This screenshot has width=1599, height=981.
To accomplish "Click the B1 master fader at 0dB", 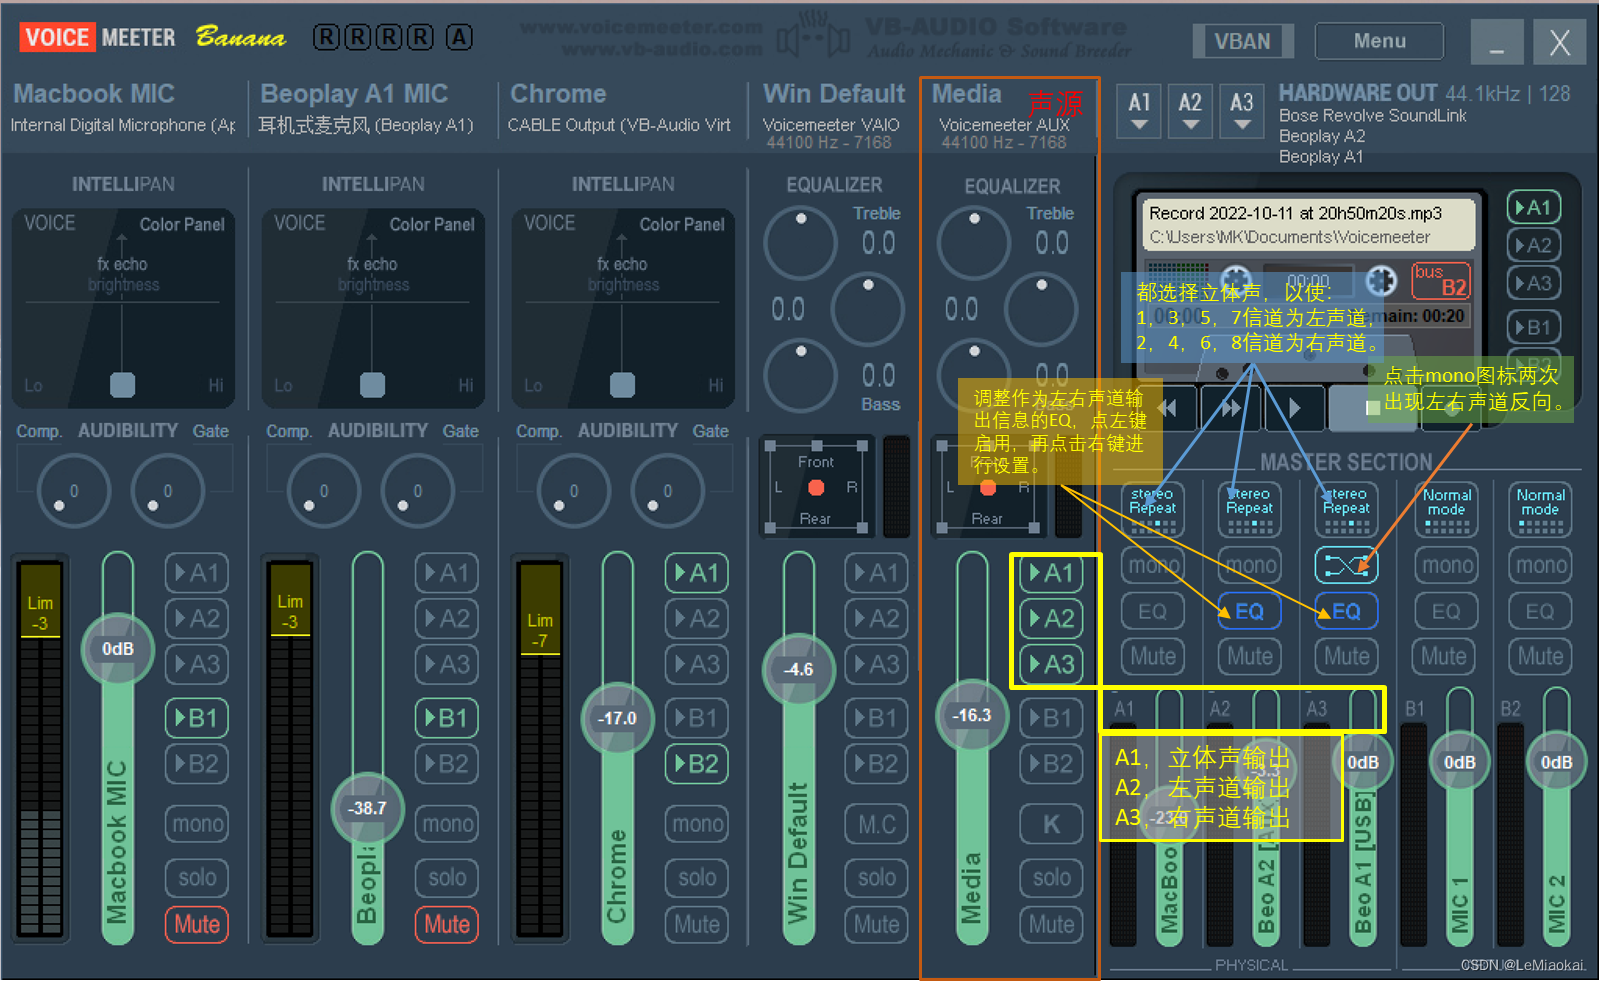I will pyautogui.click(x=1459, y=762).
